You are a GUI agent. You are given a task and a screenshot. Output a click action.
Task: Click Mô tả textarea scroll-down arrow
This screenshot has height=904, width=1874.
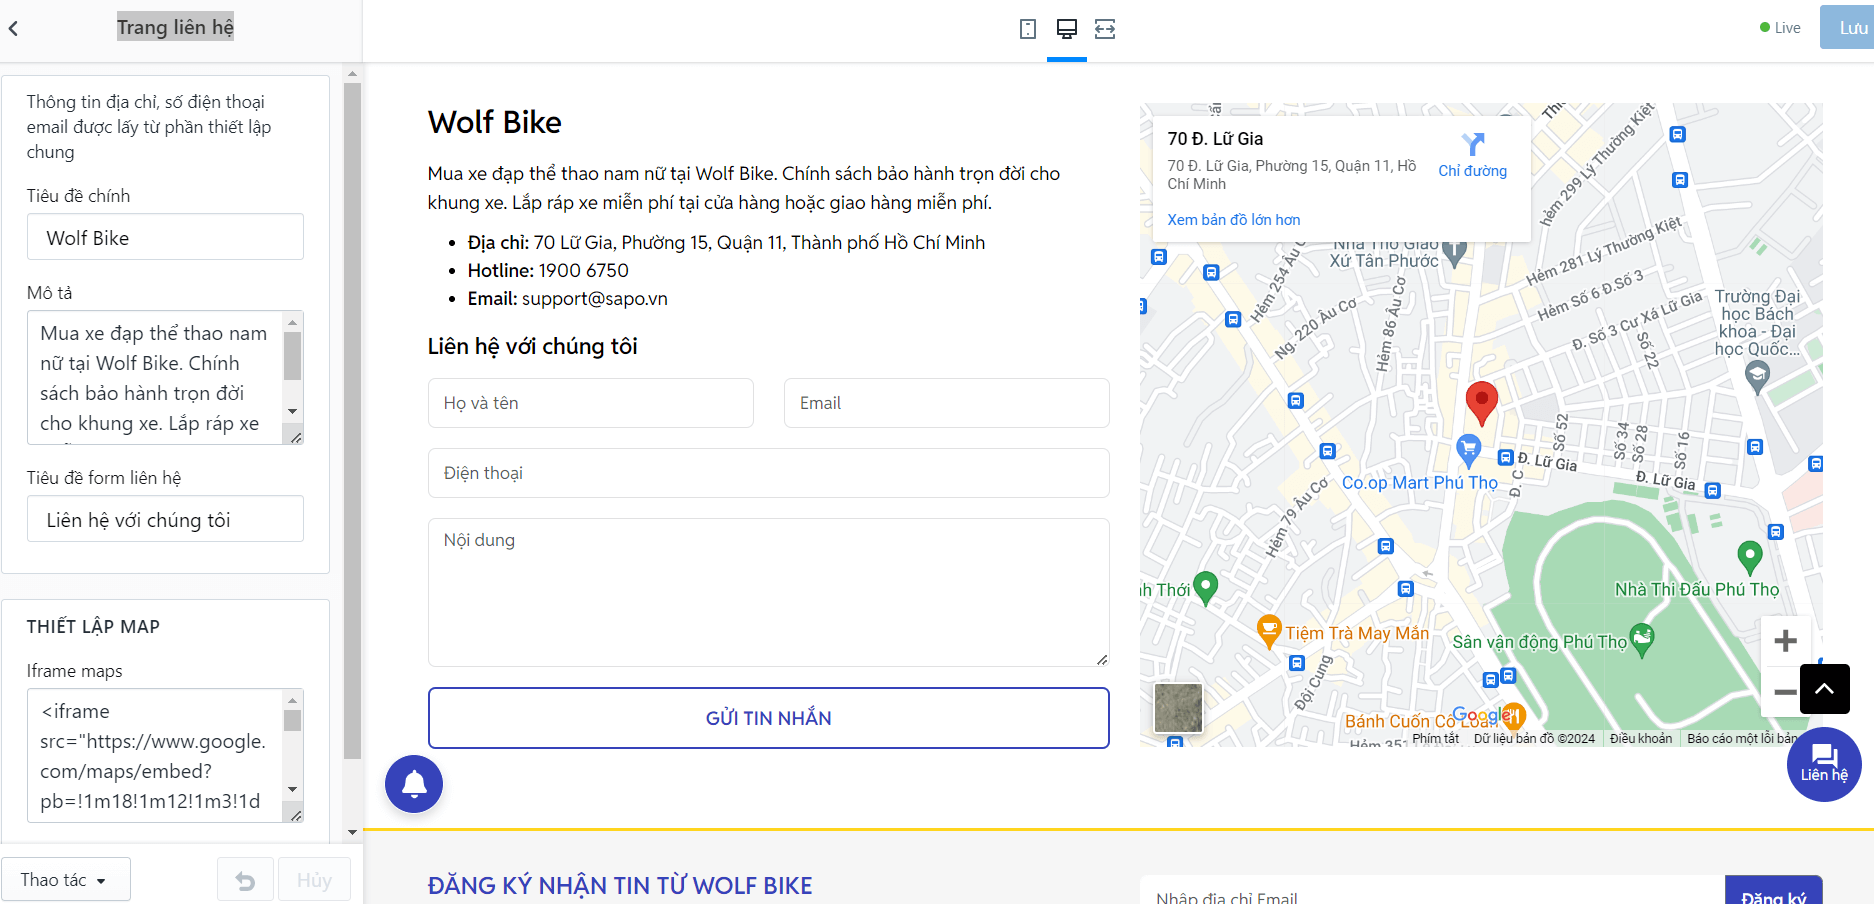click(x=293, y=411)
